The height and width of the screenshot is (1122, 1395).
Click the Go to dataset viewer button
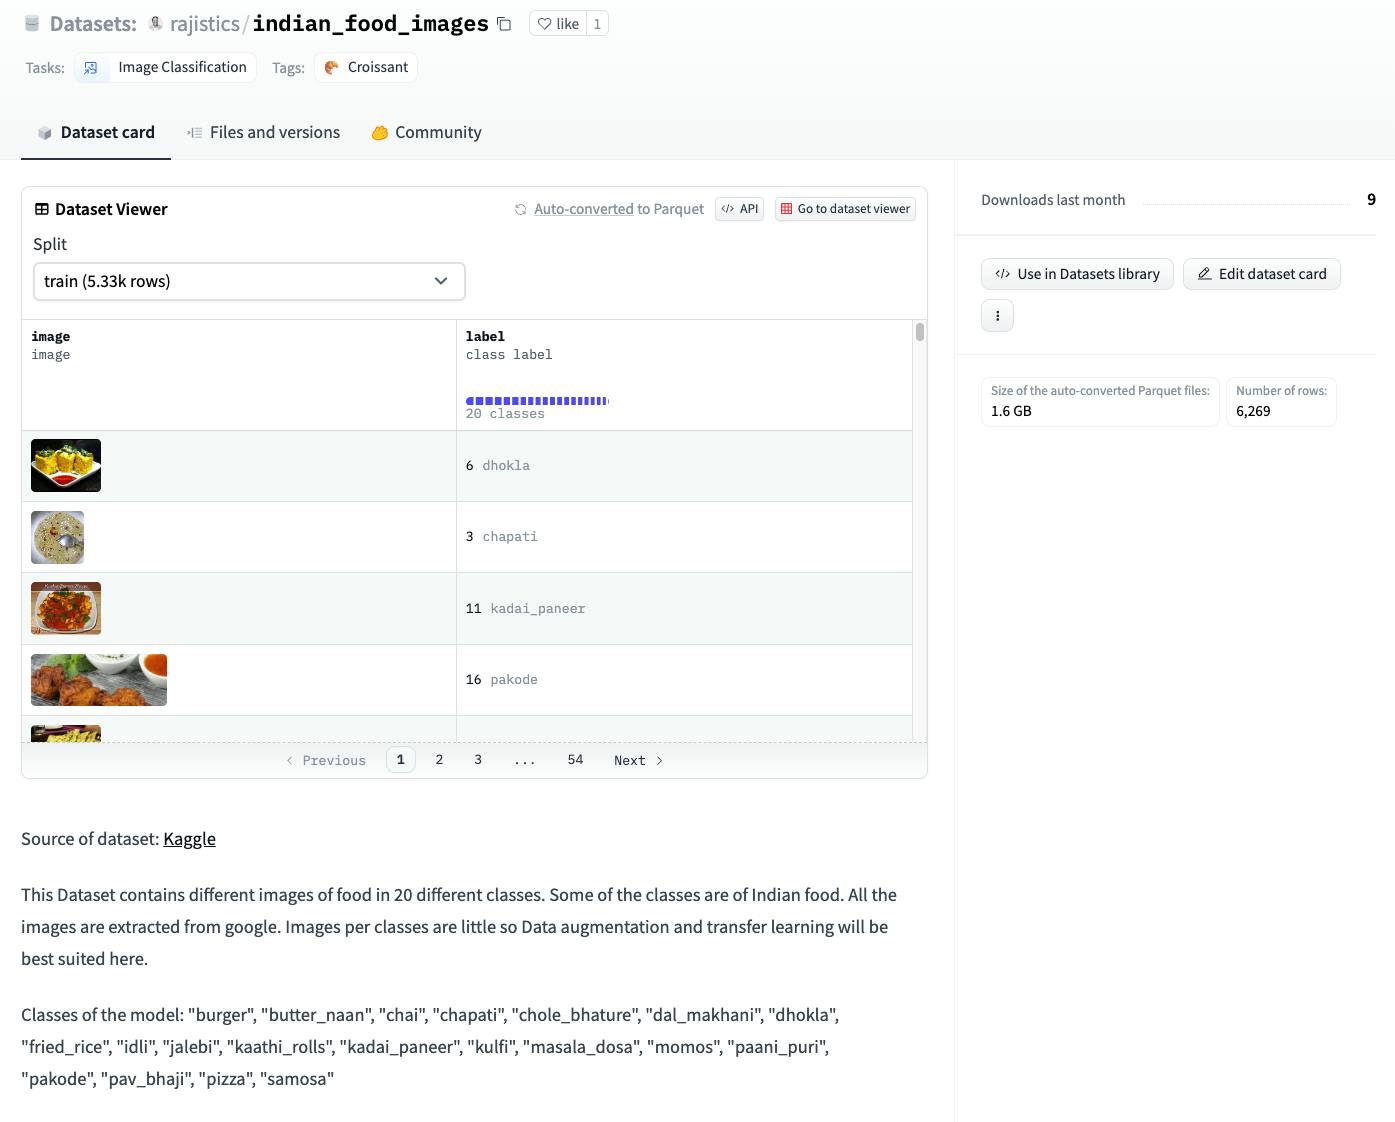[x=845, y=209]
